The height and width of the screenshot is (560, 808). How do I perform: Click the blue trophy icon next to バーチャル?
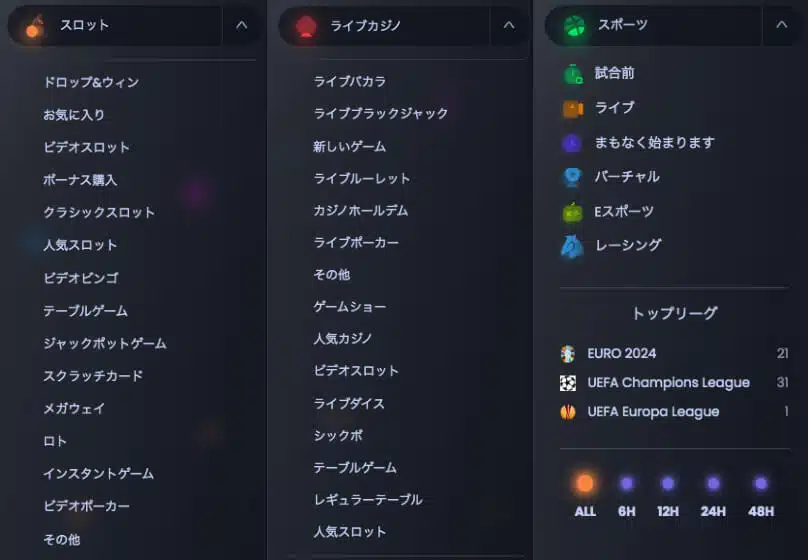572,177
